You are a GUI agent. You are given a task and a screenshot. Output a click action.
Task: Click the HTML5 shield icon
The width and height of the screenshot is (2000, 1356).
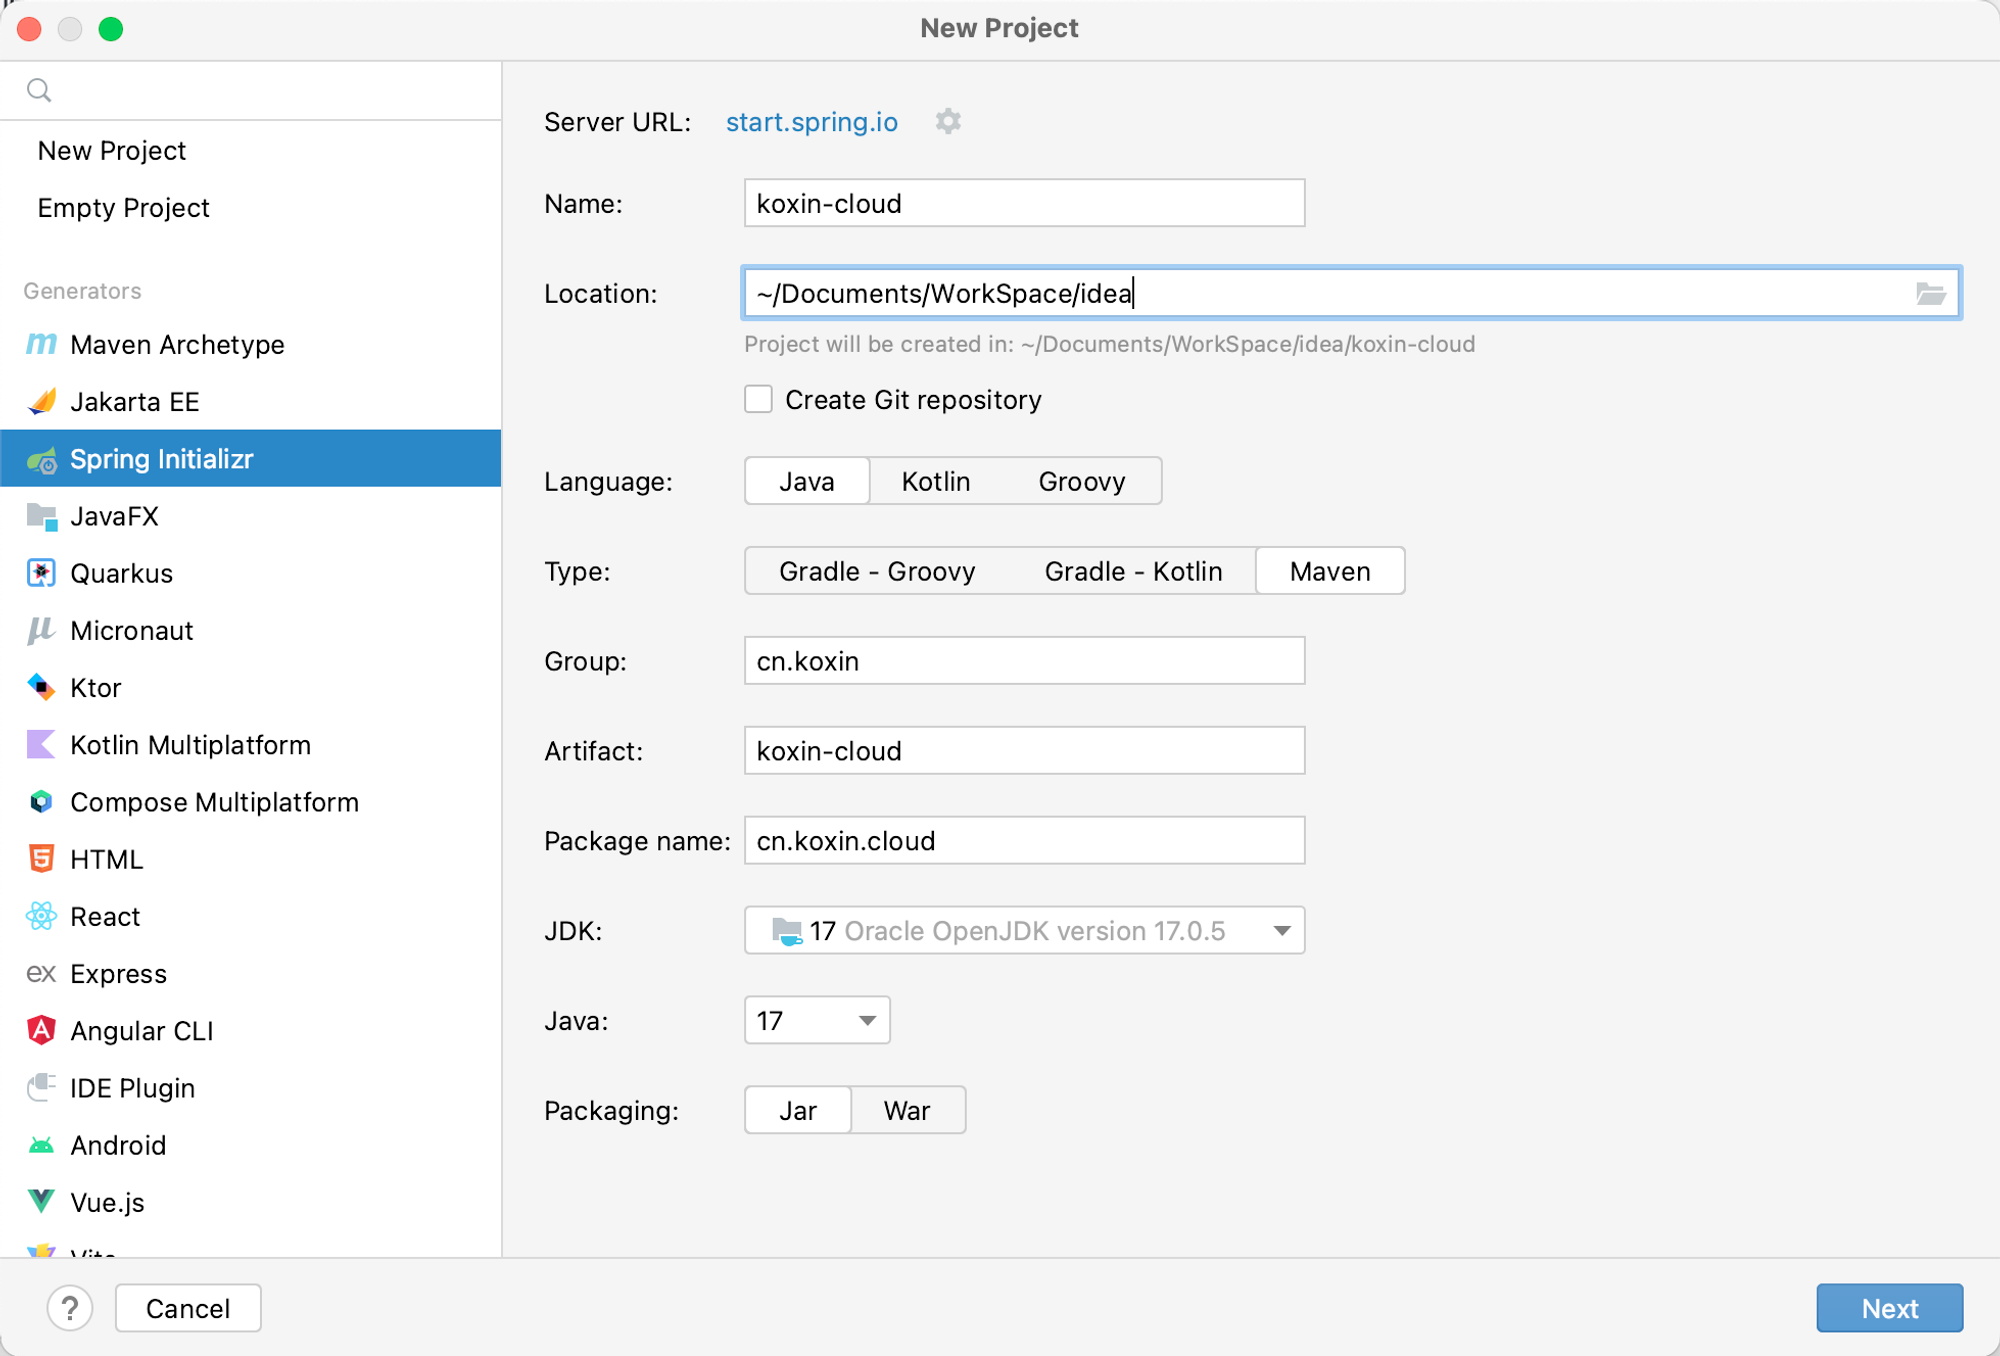[x=41, y=859]
